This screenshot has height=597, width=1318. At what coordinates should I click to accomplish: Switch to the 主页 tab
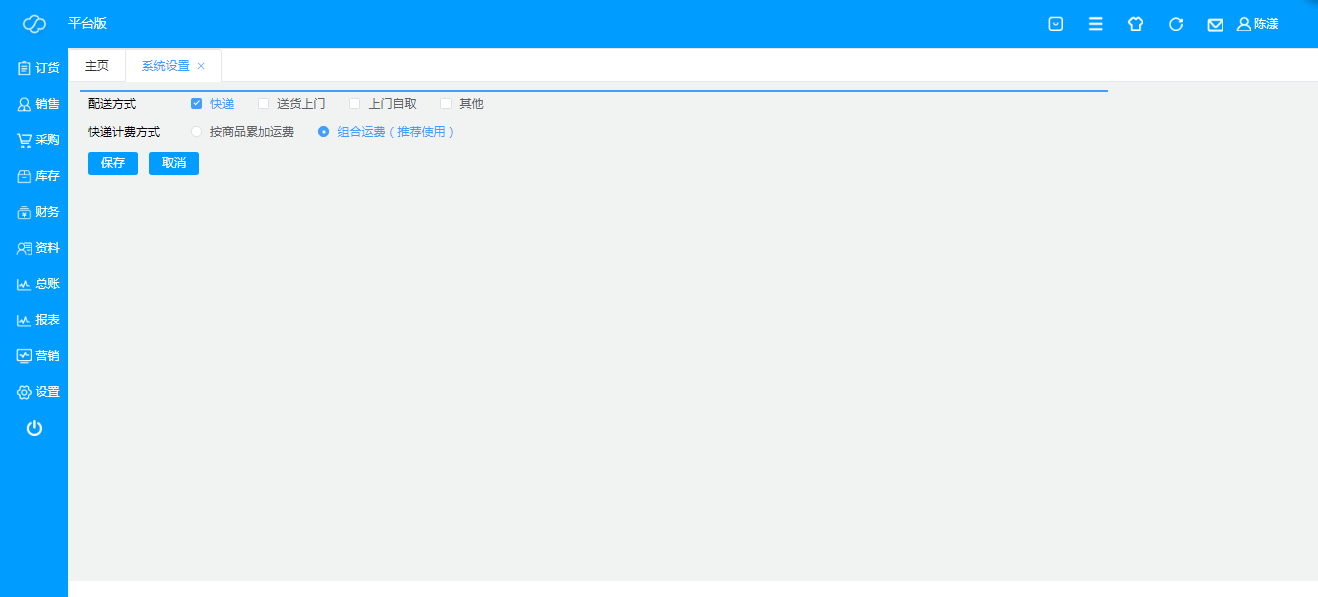pos(97,65)
